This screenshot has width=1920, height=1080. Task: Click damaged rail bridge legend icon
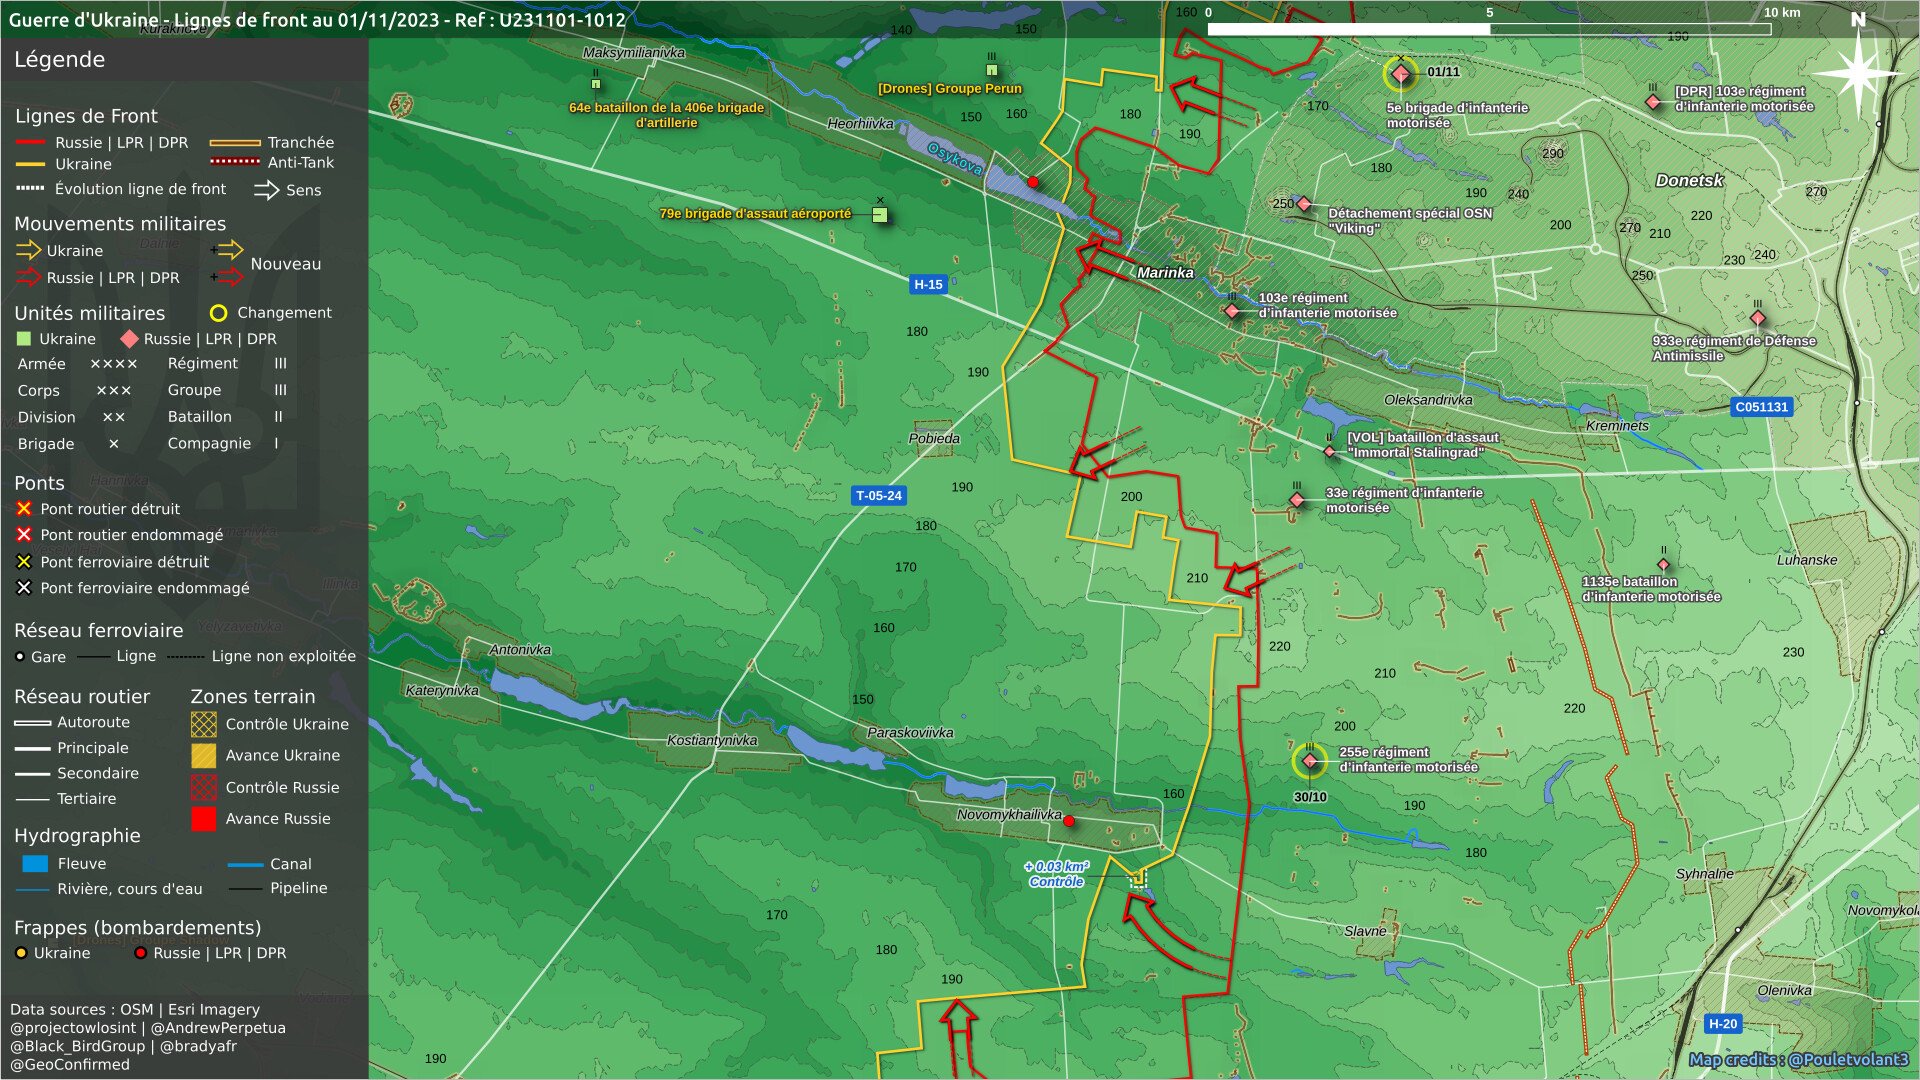click(24, 588)
